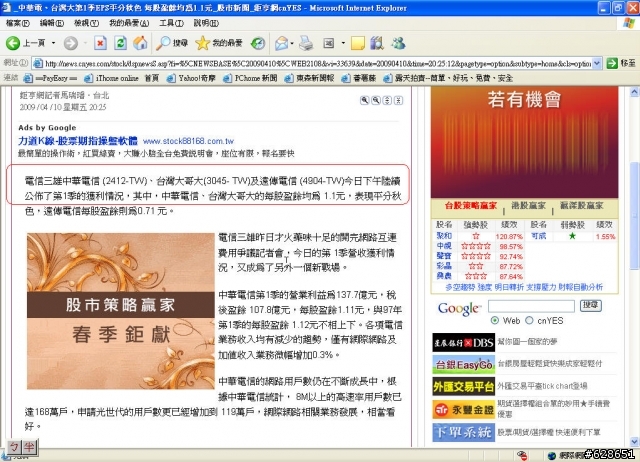Open the 檔案(F) menu
640x462 pixels.
point(18,23)
